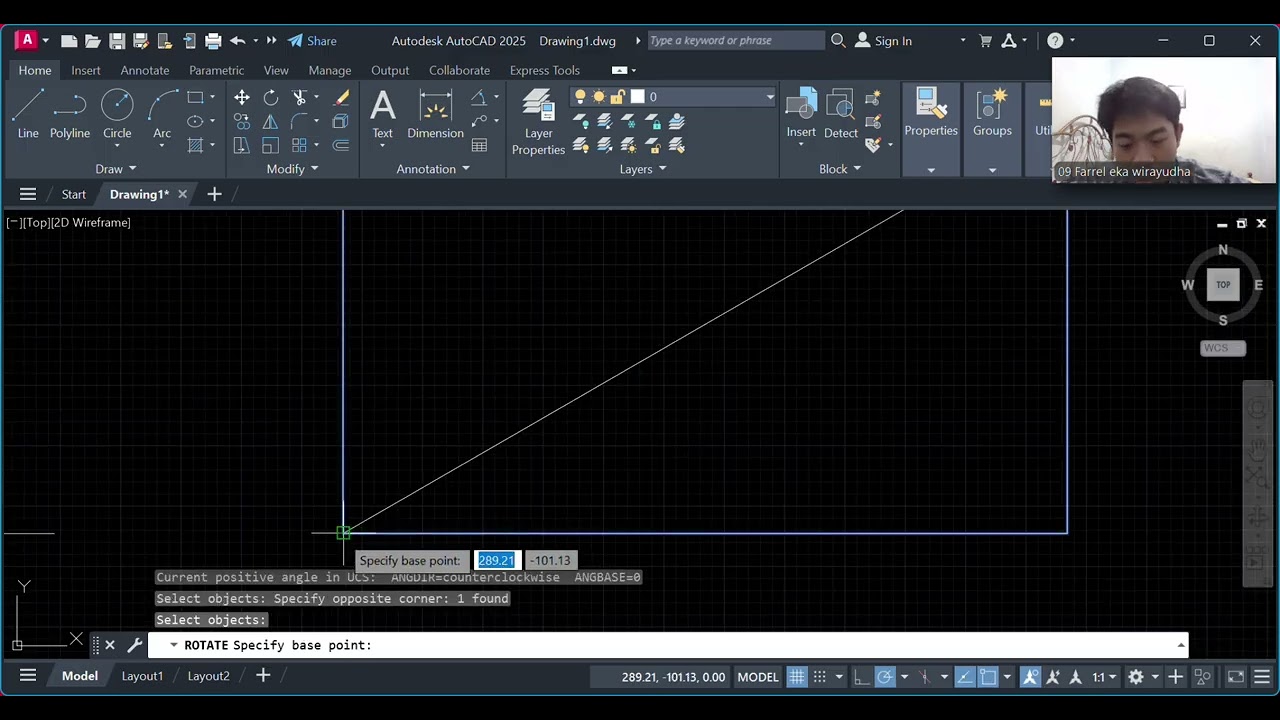
Task: Click the layer 0 white color swatch
Action: coord(637,97)
